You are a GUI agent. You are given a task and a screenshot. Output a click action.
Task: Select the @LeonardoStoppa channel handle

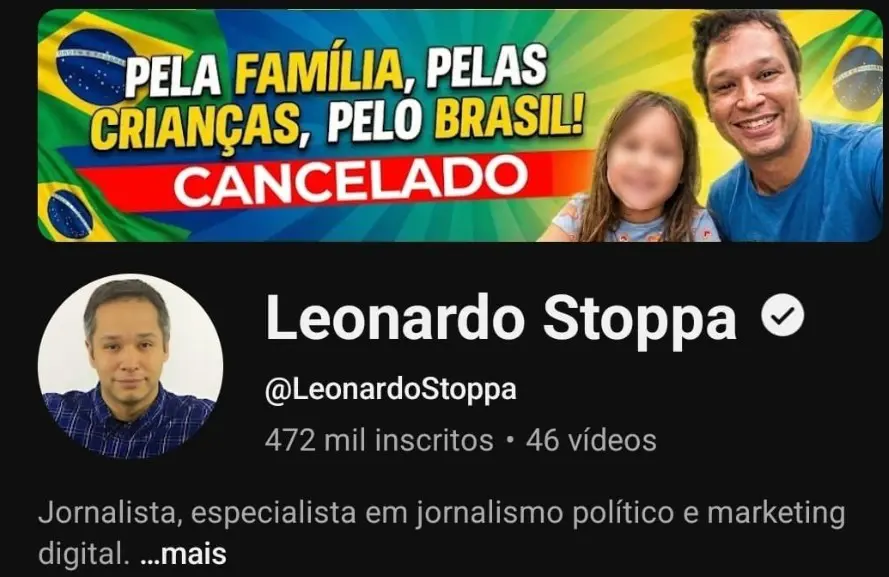coord(391,390)
